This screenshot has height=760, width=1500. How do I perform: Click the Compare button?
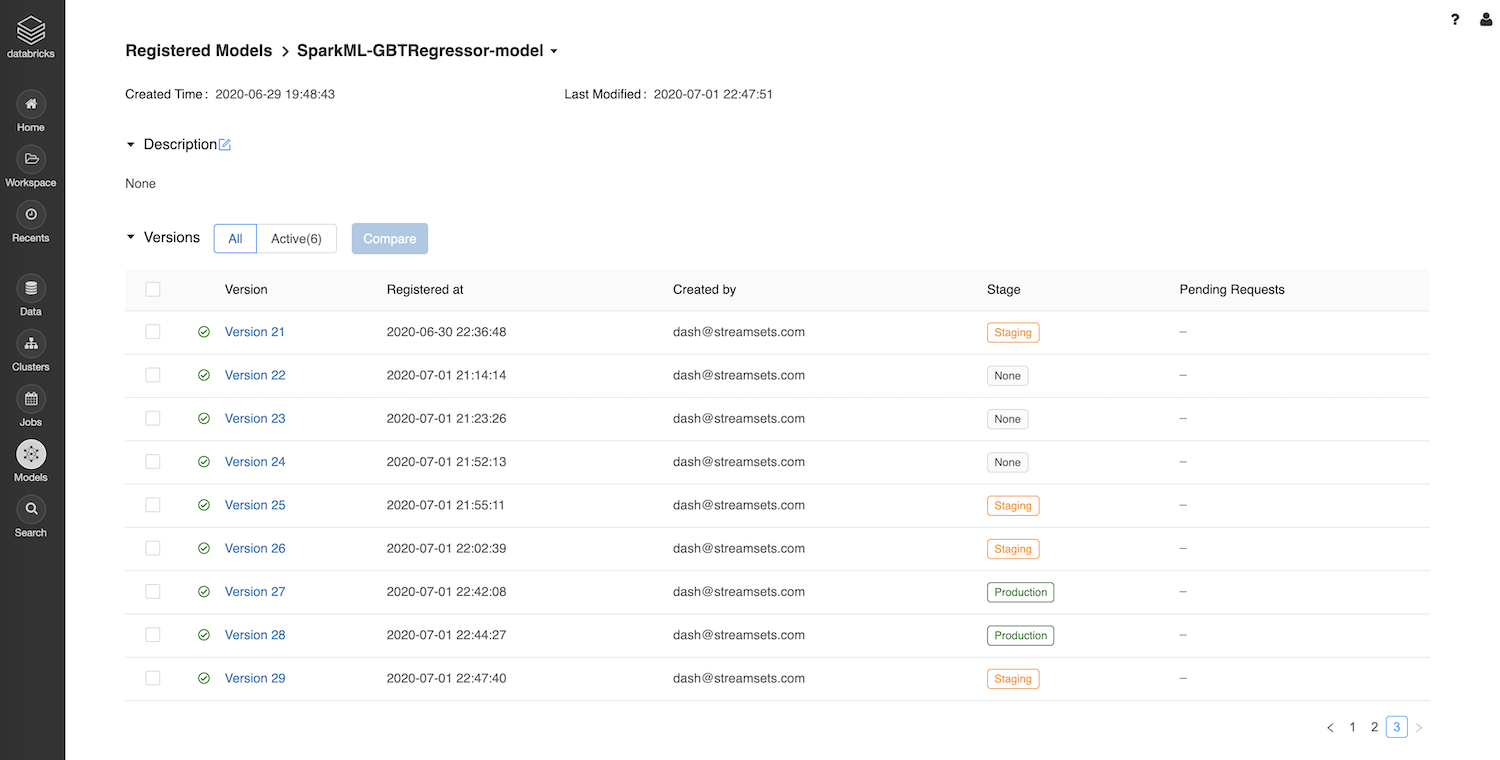390,239
